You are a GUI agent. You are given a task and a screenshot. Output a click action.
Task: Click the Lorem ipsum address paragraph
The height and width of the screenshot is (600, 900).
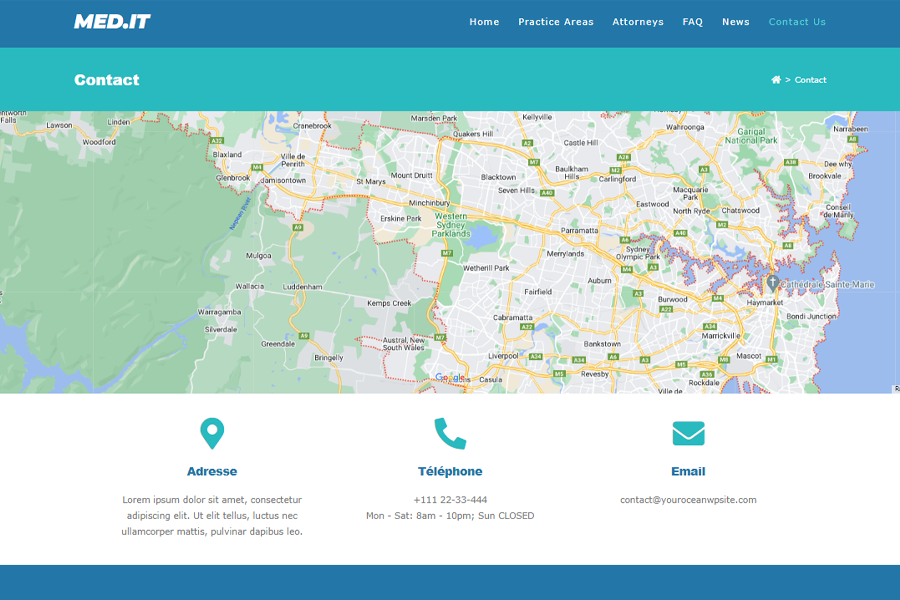[212, 516]
